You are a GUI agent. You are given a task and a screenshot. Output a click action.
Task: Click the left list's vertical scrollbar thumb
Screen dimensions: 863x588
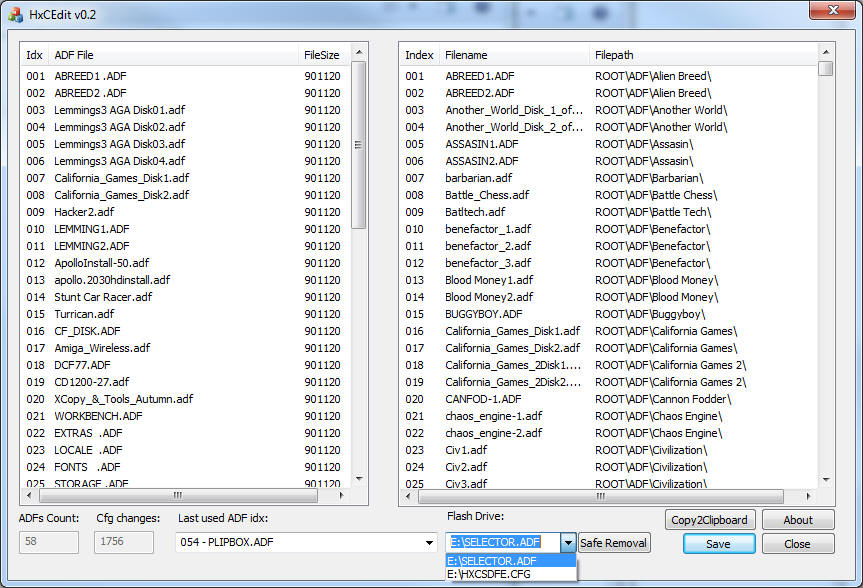(x=359, y=144)
